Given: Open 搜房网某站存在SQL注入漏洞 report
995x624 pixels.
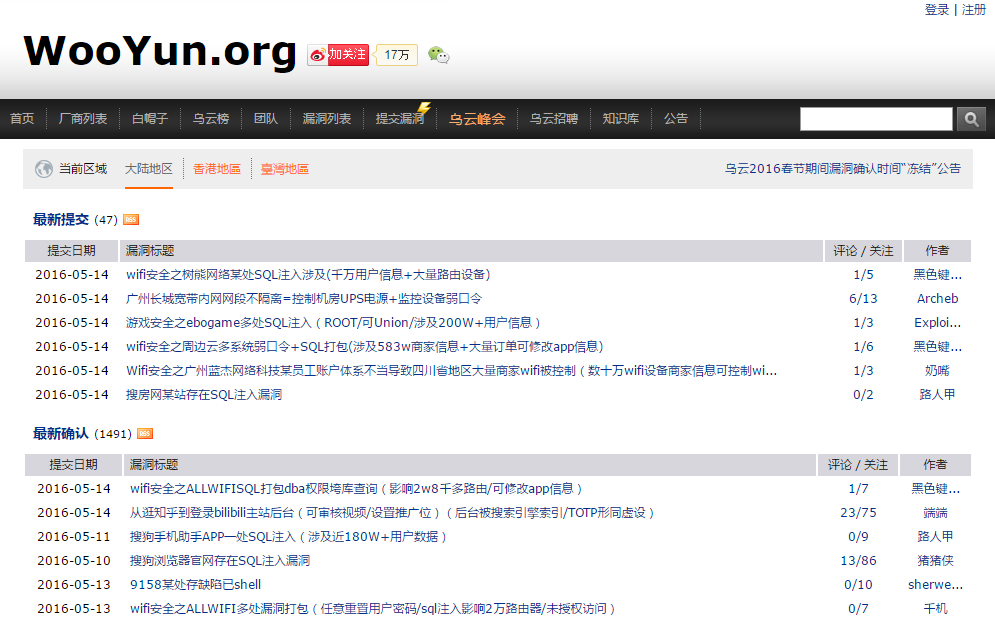Looking at the screenshot, I should (204, 395).
